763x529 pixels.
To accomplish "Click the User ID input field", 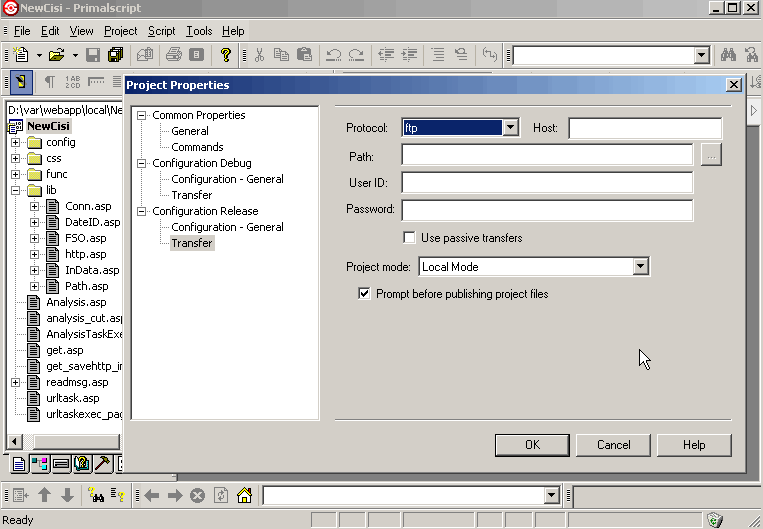I will tap(547, 182).
